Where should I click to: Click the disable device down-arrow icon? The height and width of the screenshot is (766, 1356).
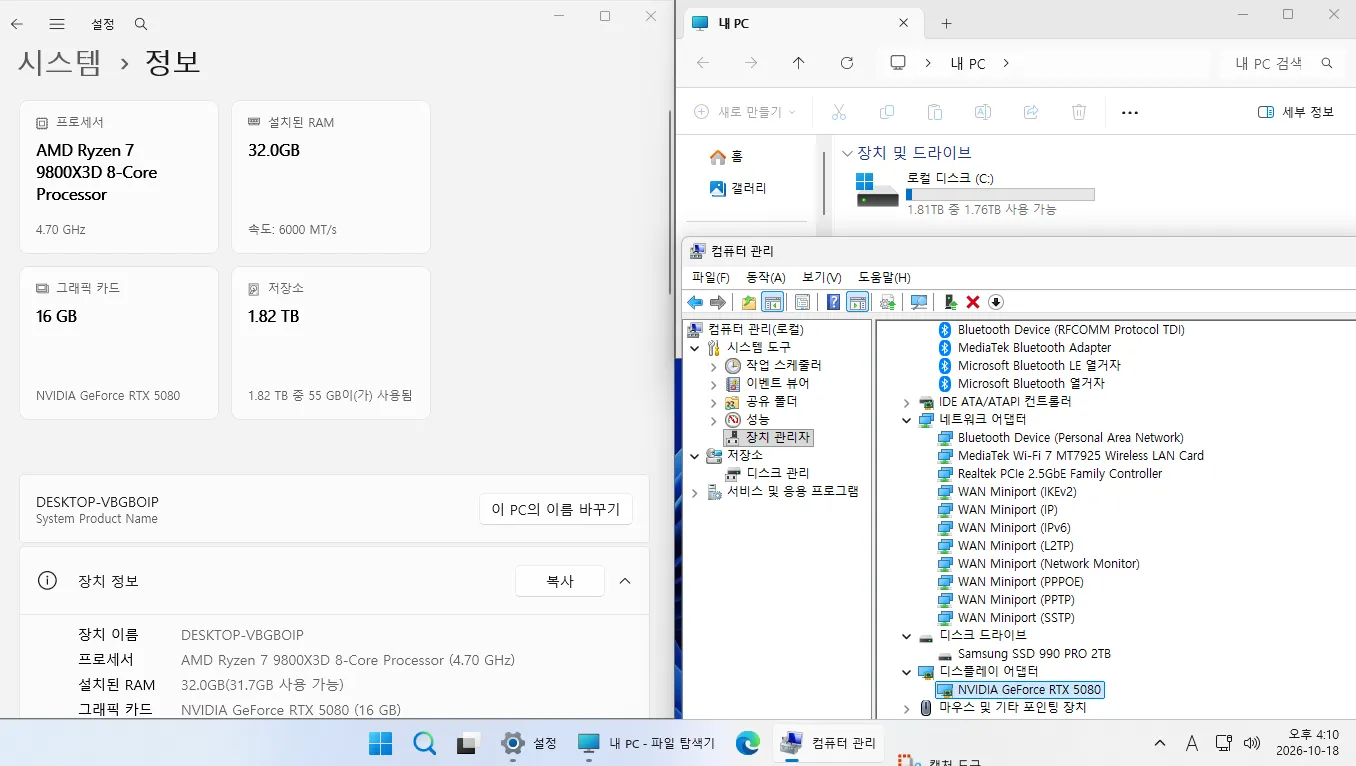996,302
